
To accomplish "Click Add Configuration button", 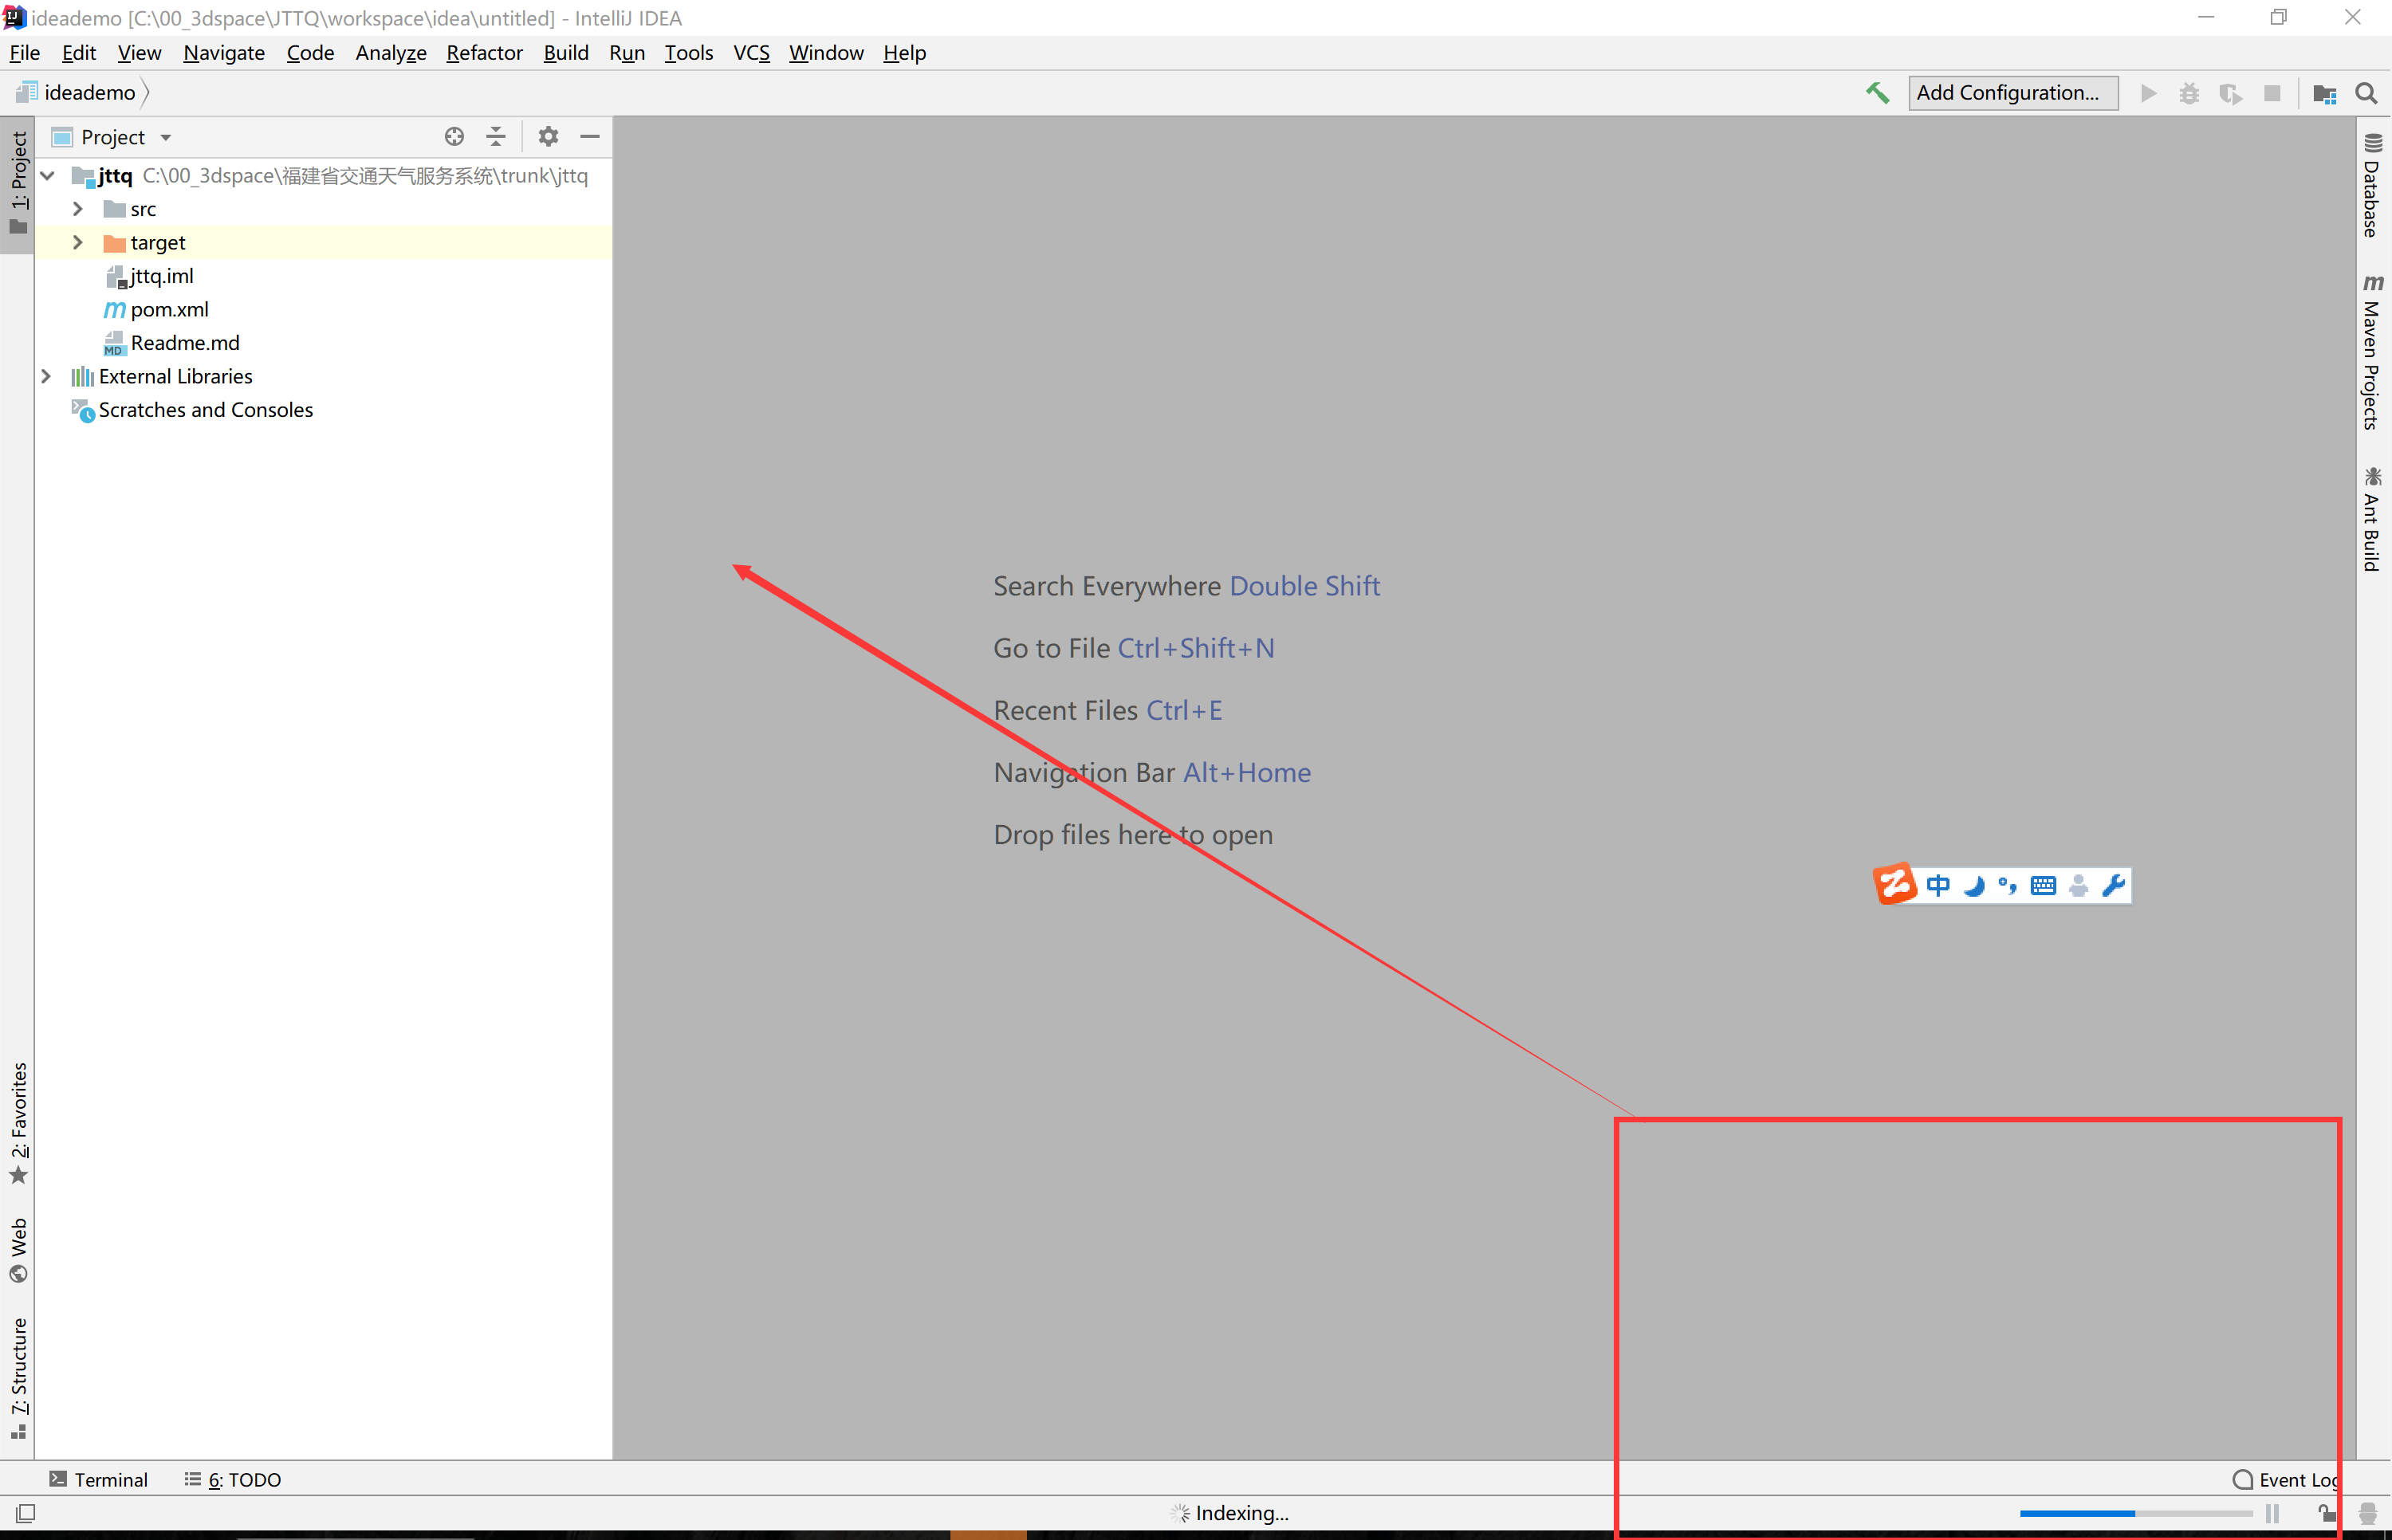I will pyautogui.click(x=2011, y=93).
